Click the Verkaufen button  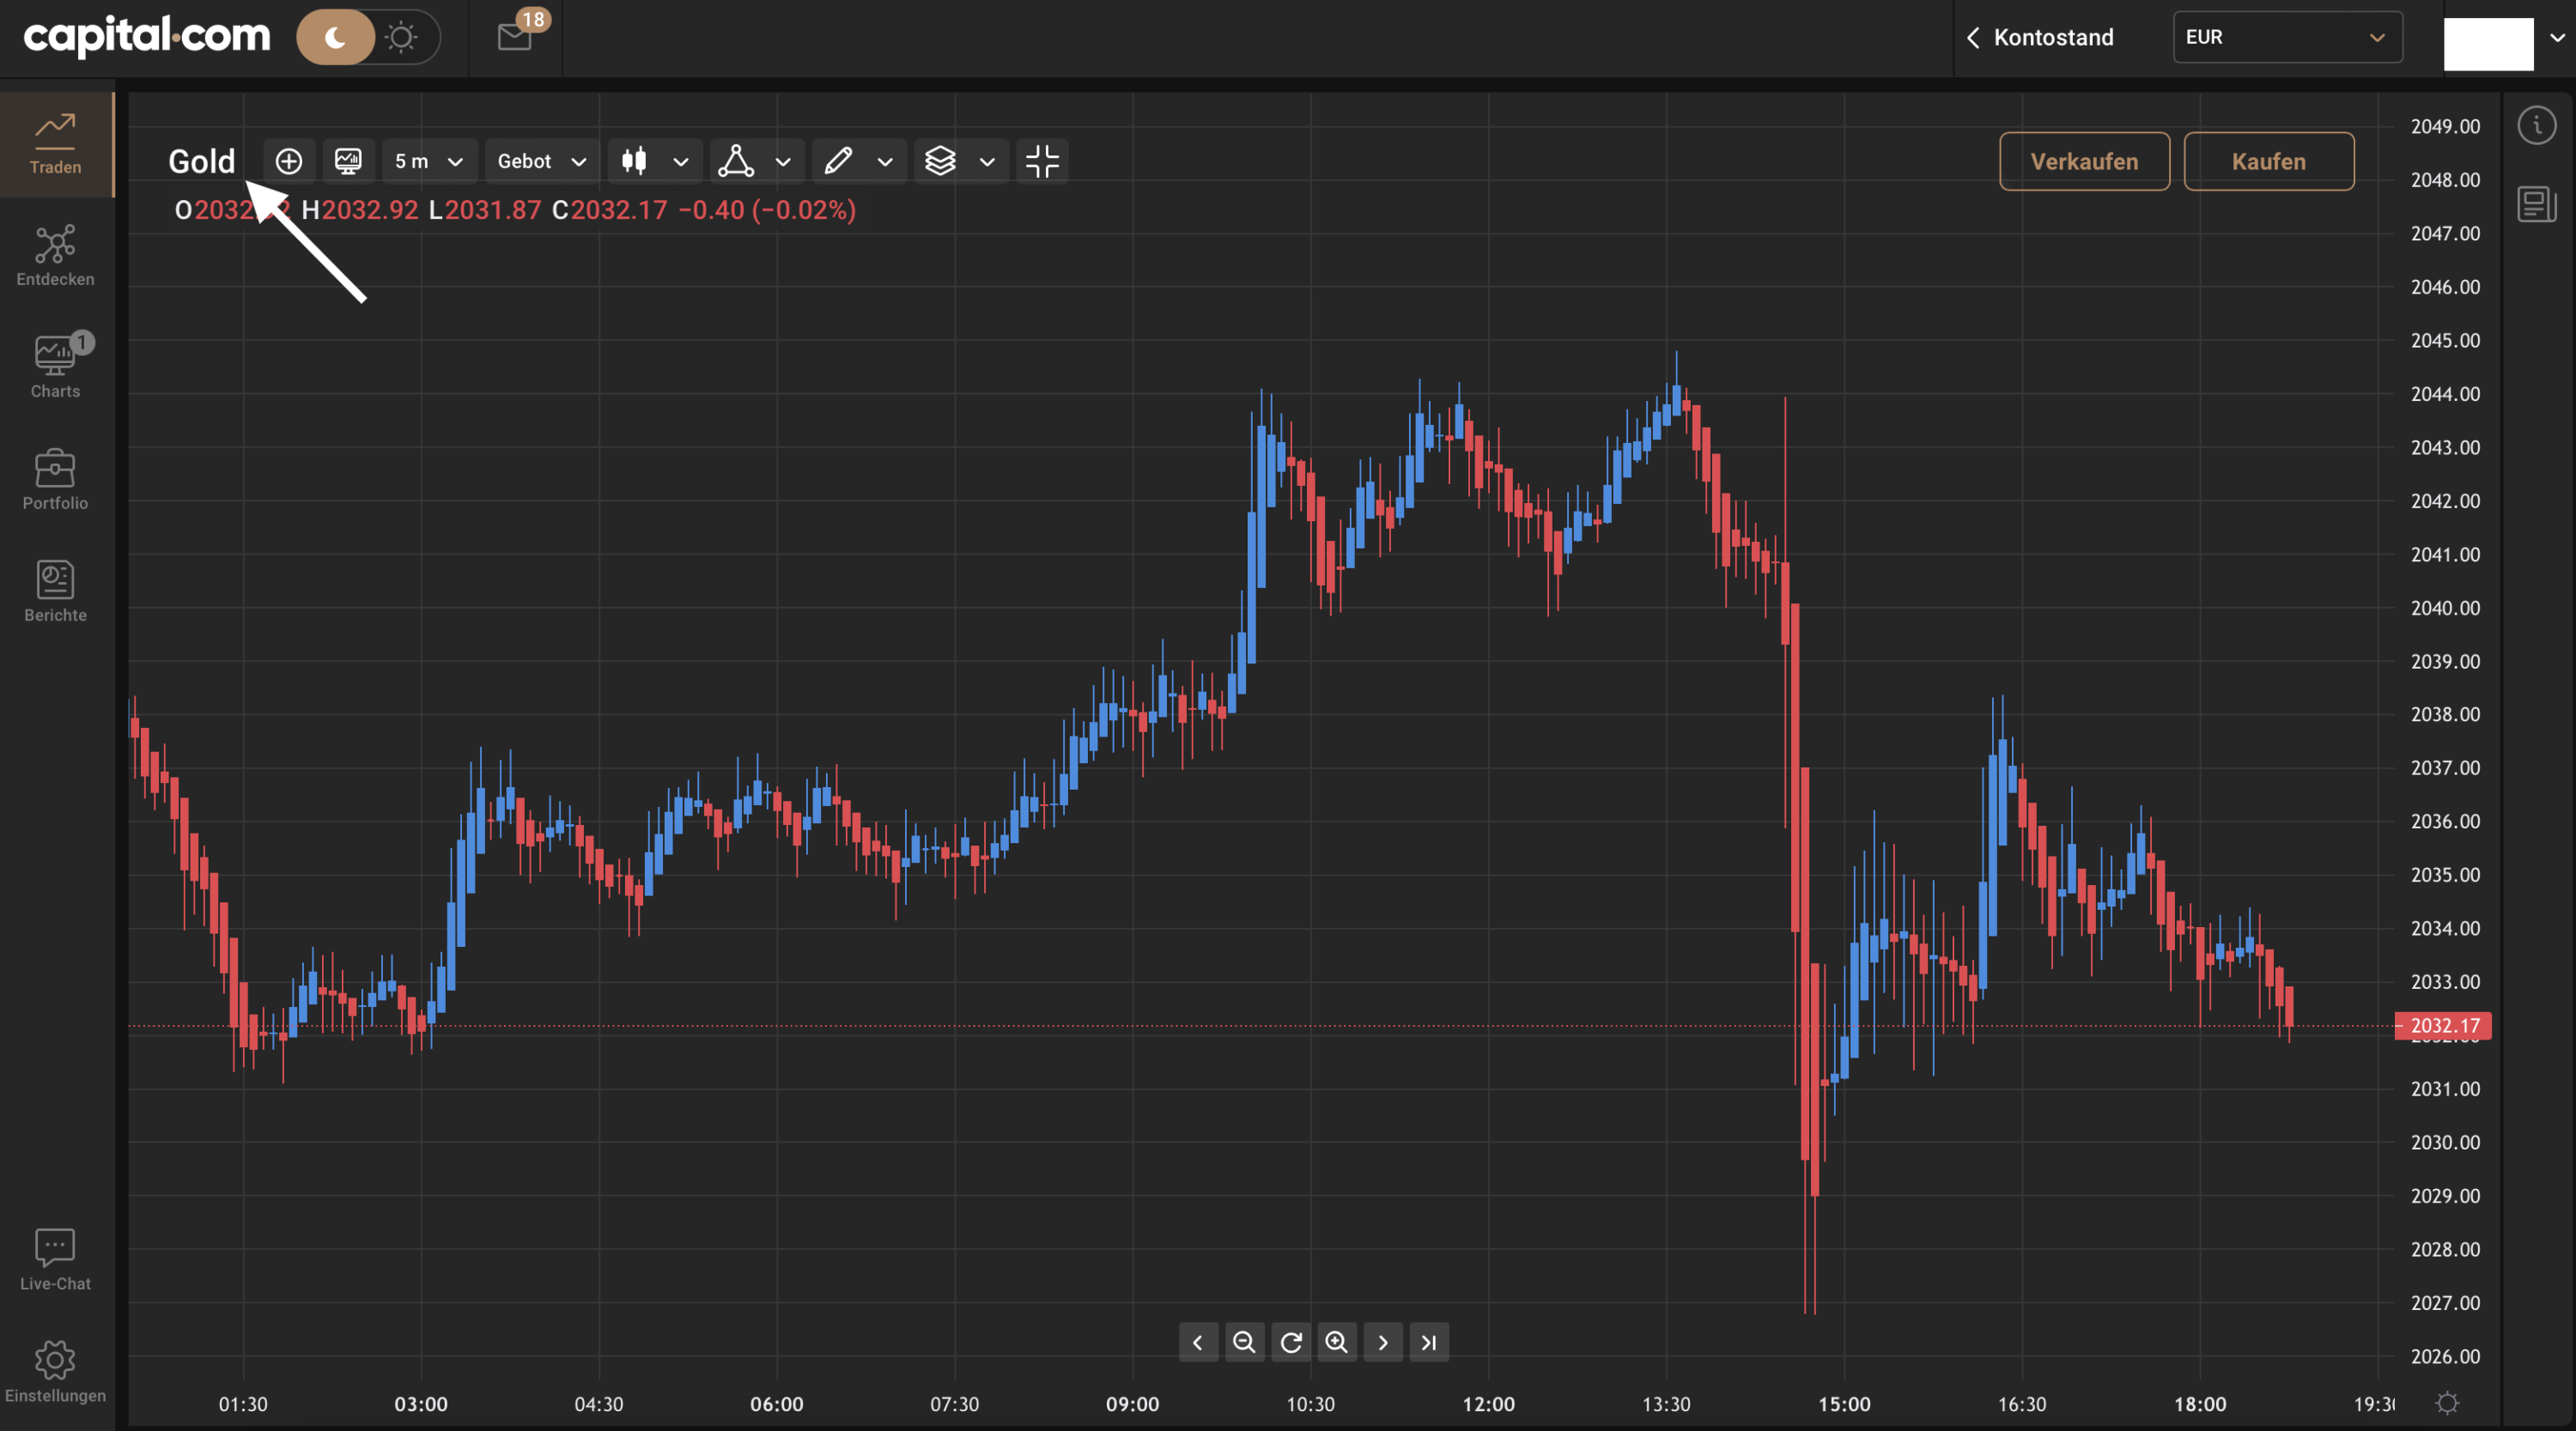[2084, 161]
